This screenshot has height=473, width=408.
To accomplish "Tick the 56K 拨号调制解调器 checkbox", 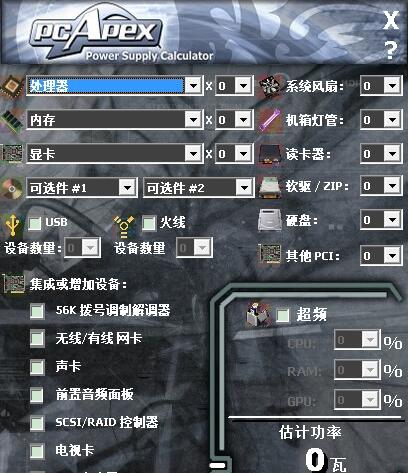I will pos(37,311).
